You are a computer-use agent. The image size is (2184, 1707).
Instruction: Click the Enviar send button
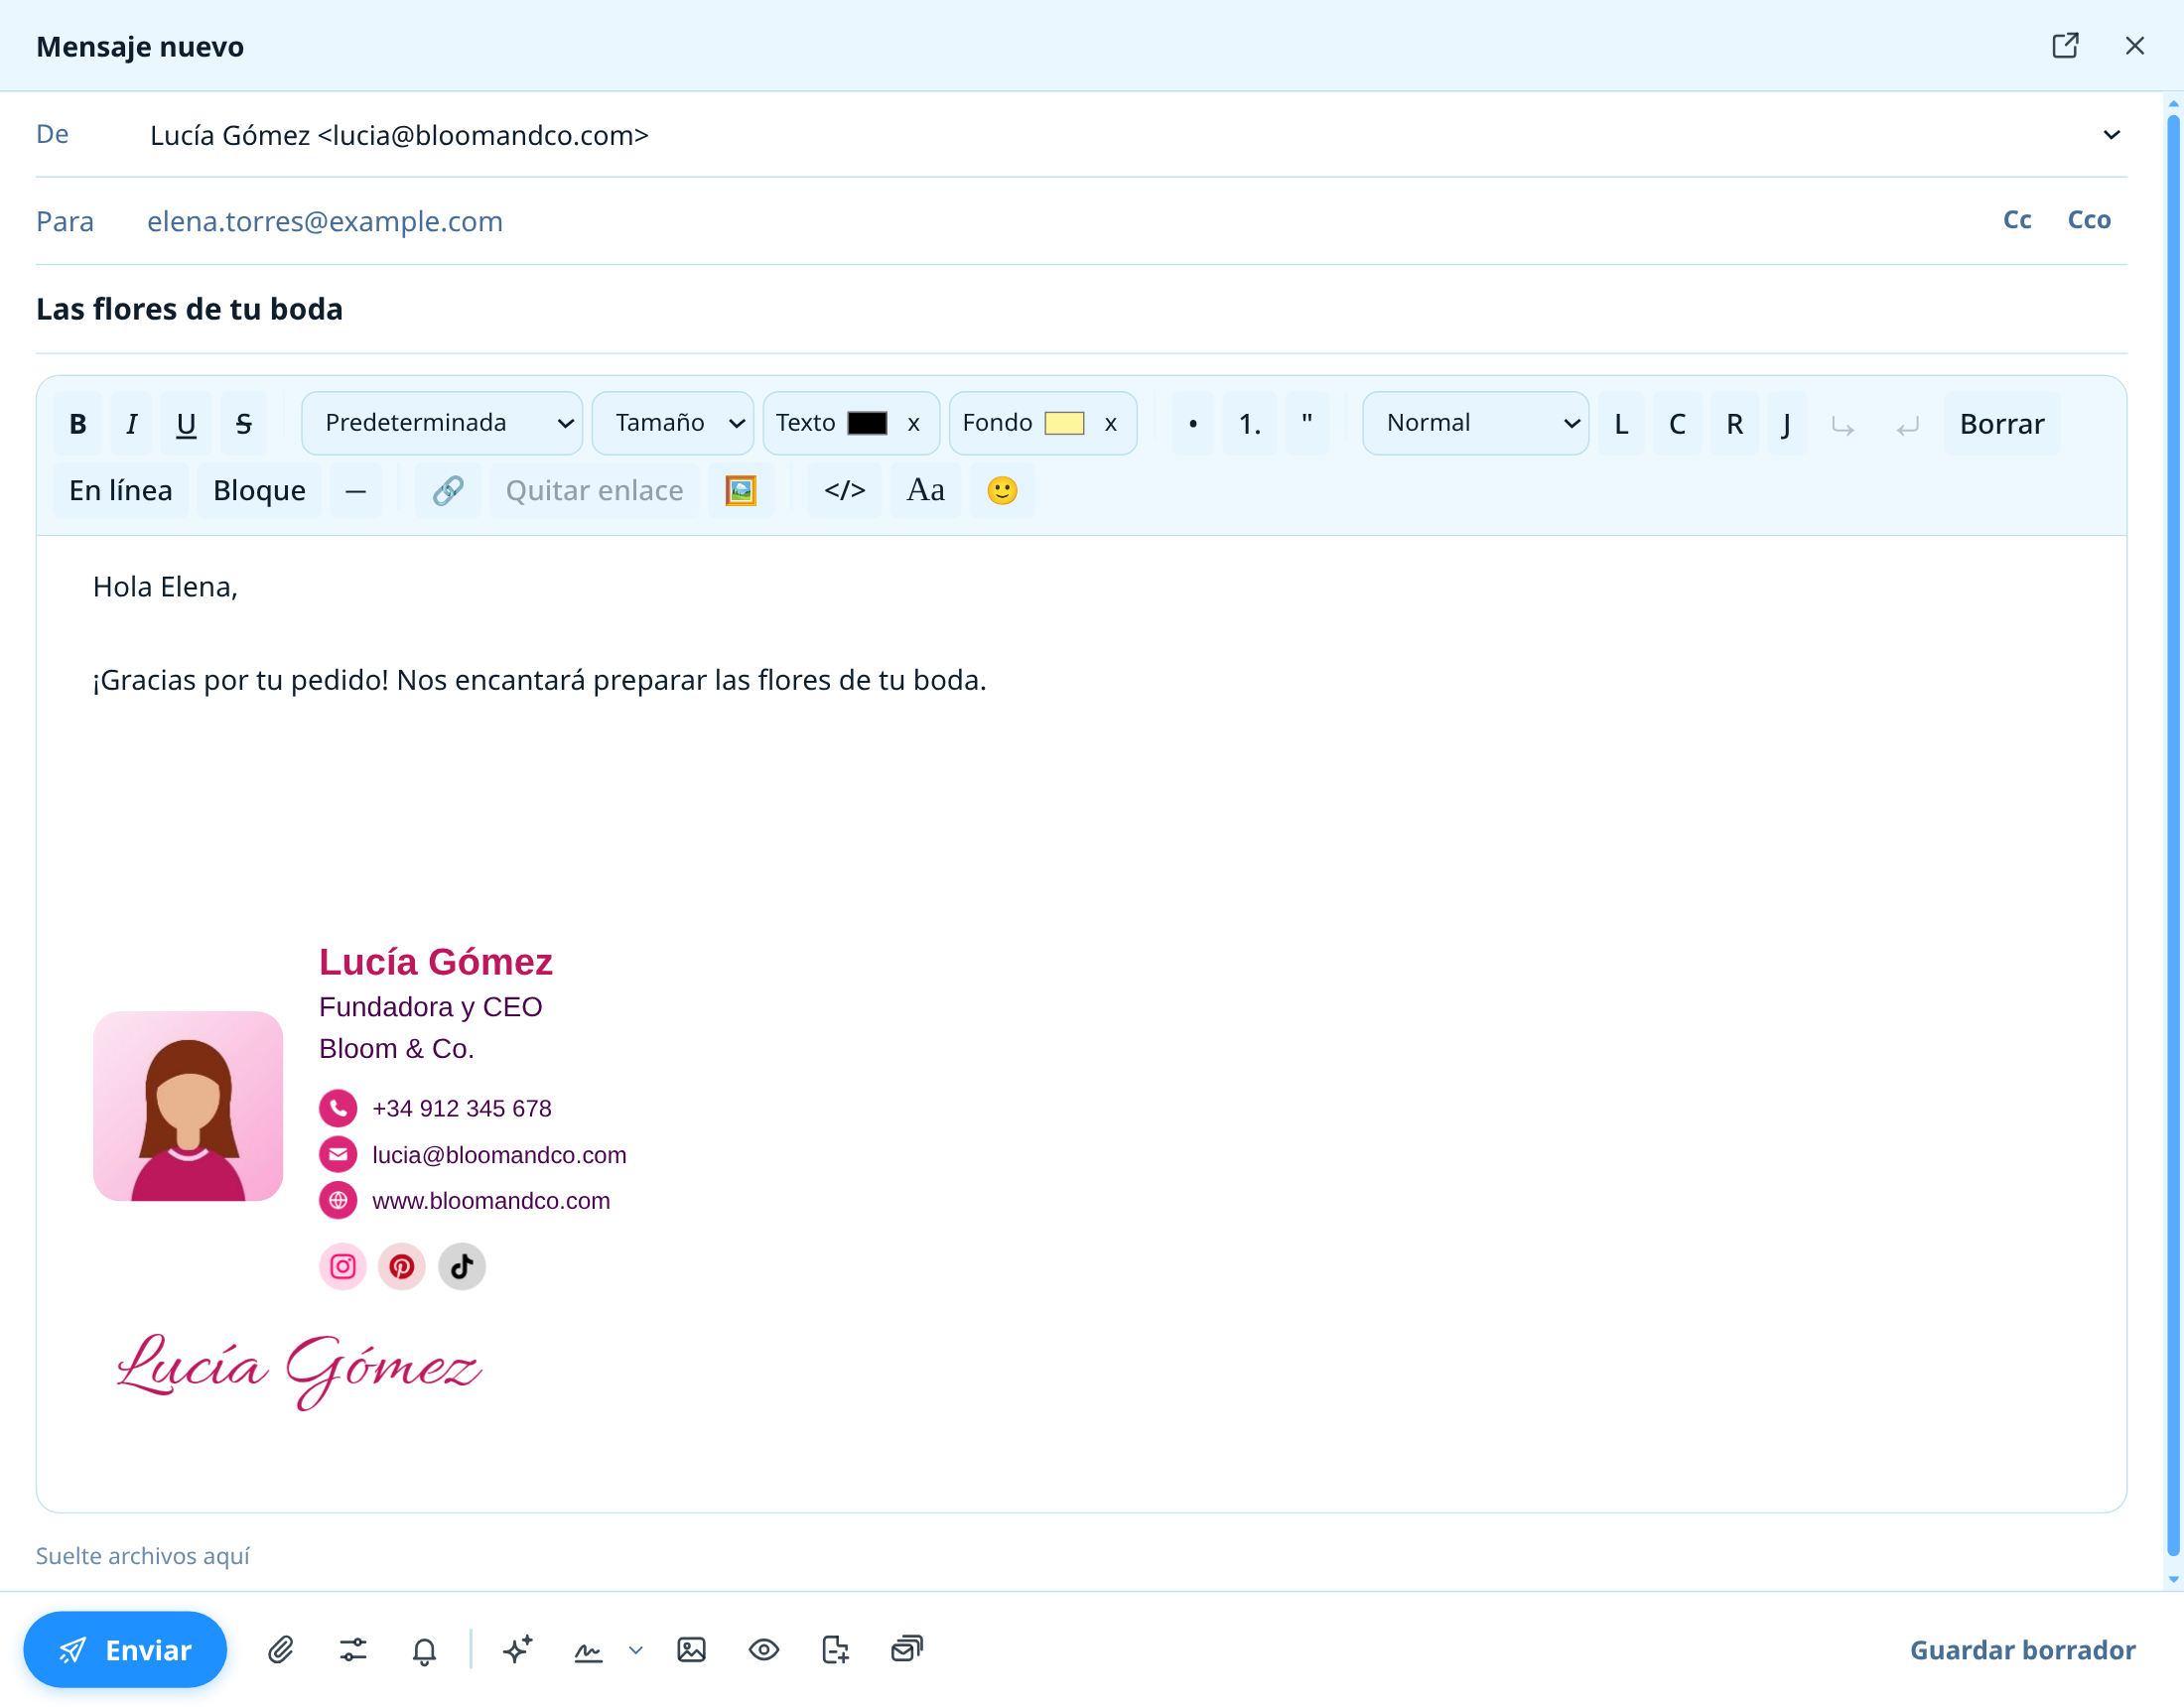125,1650
